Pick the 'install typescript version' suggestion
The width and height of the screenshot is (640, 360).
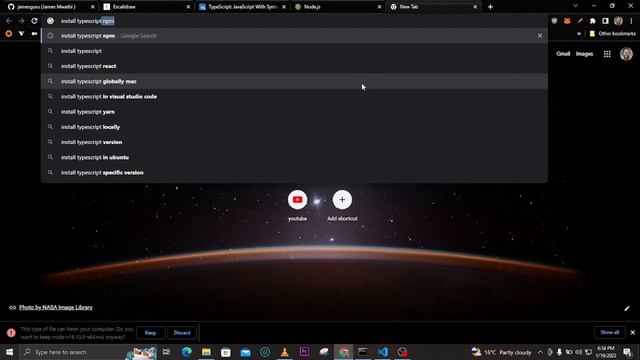point(294,142)
